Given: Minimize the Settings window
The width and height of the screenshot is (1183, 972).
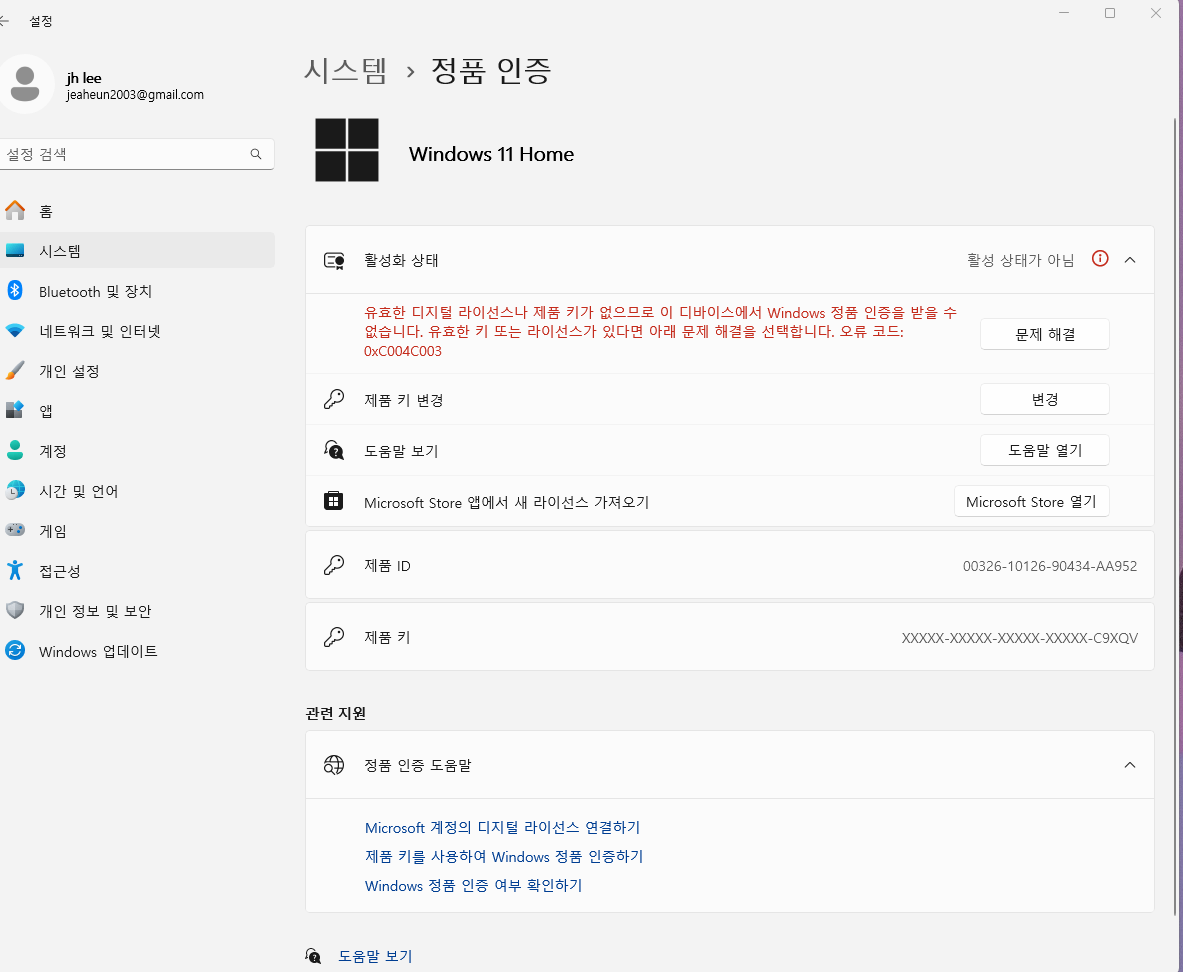Looking at the screenshot, I should (x=1064, y=13).
